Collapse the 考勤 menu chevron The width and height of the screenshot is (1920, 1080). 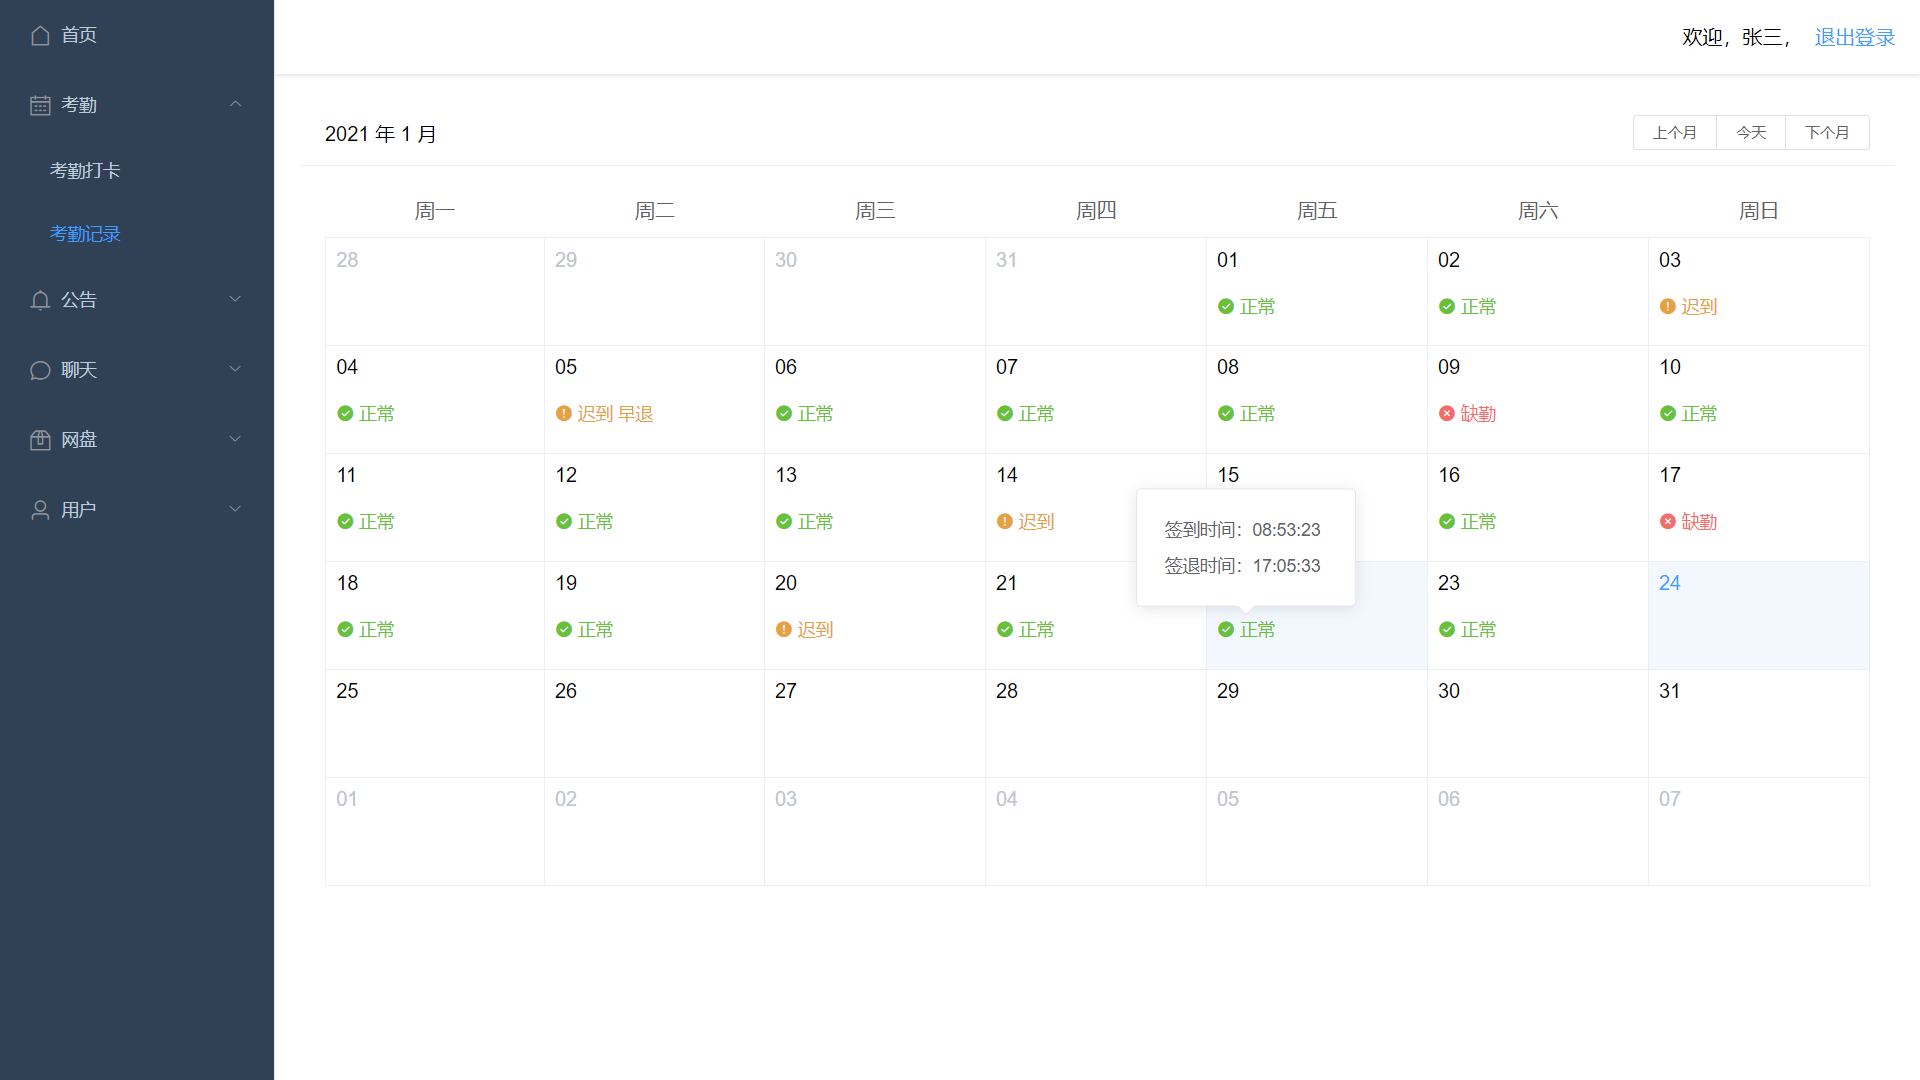point(236,104)
